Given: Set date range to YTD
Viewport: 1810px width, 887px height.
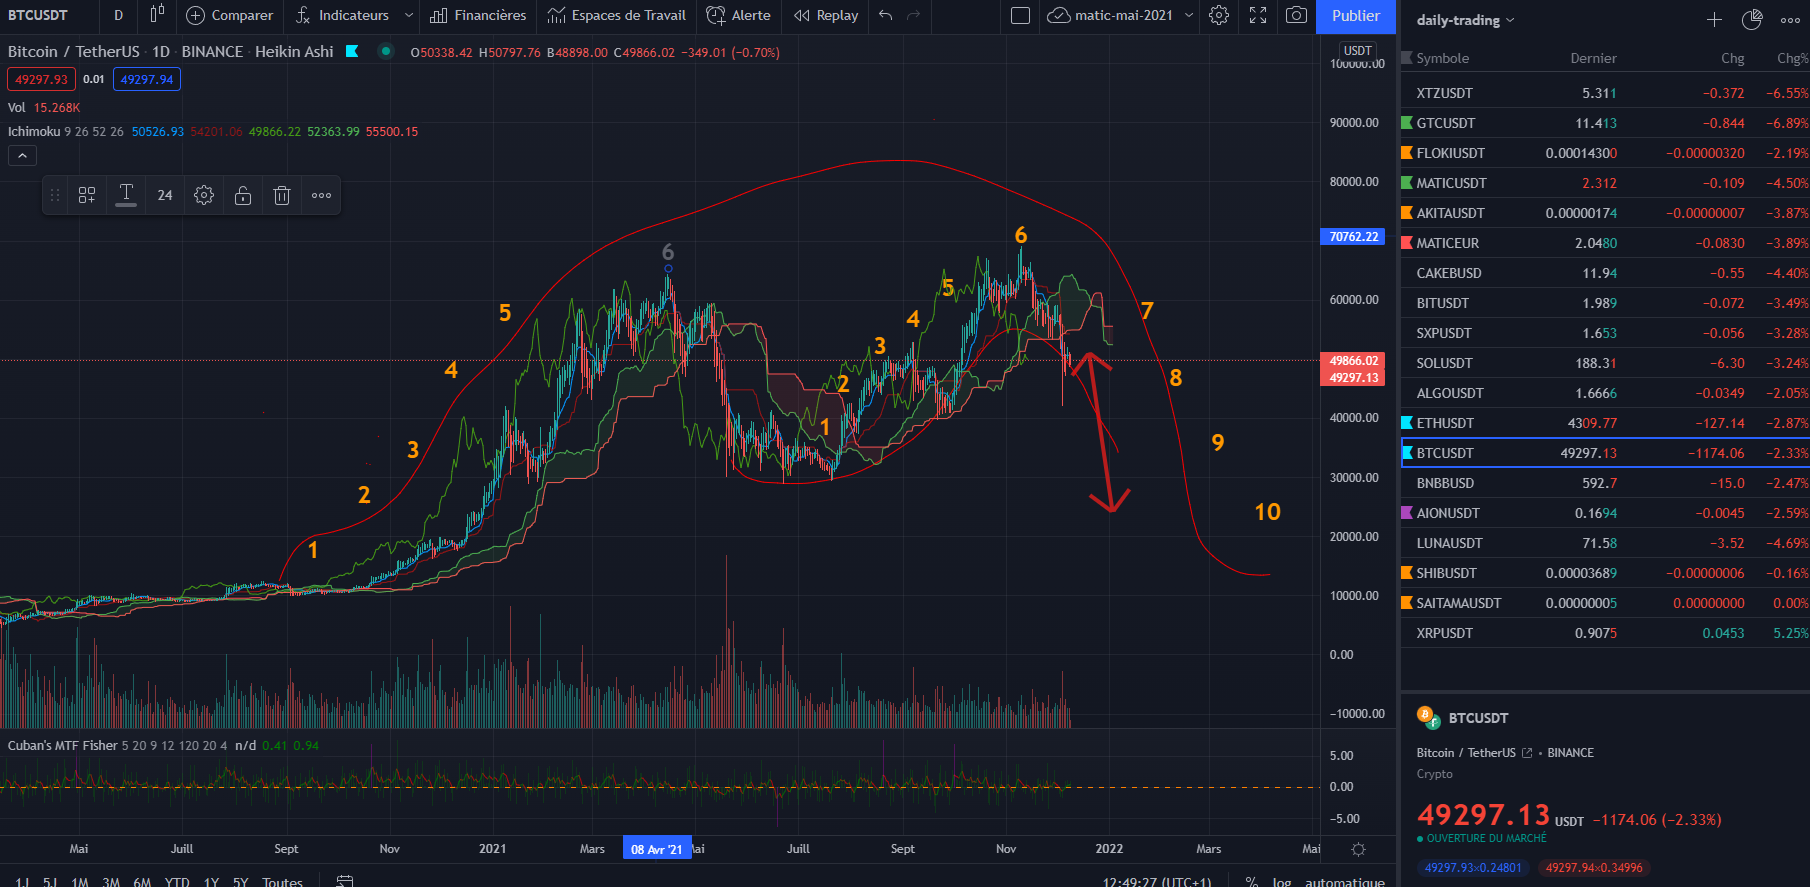Looking at the screenshot, I should (x=177, y=881).
